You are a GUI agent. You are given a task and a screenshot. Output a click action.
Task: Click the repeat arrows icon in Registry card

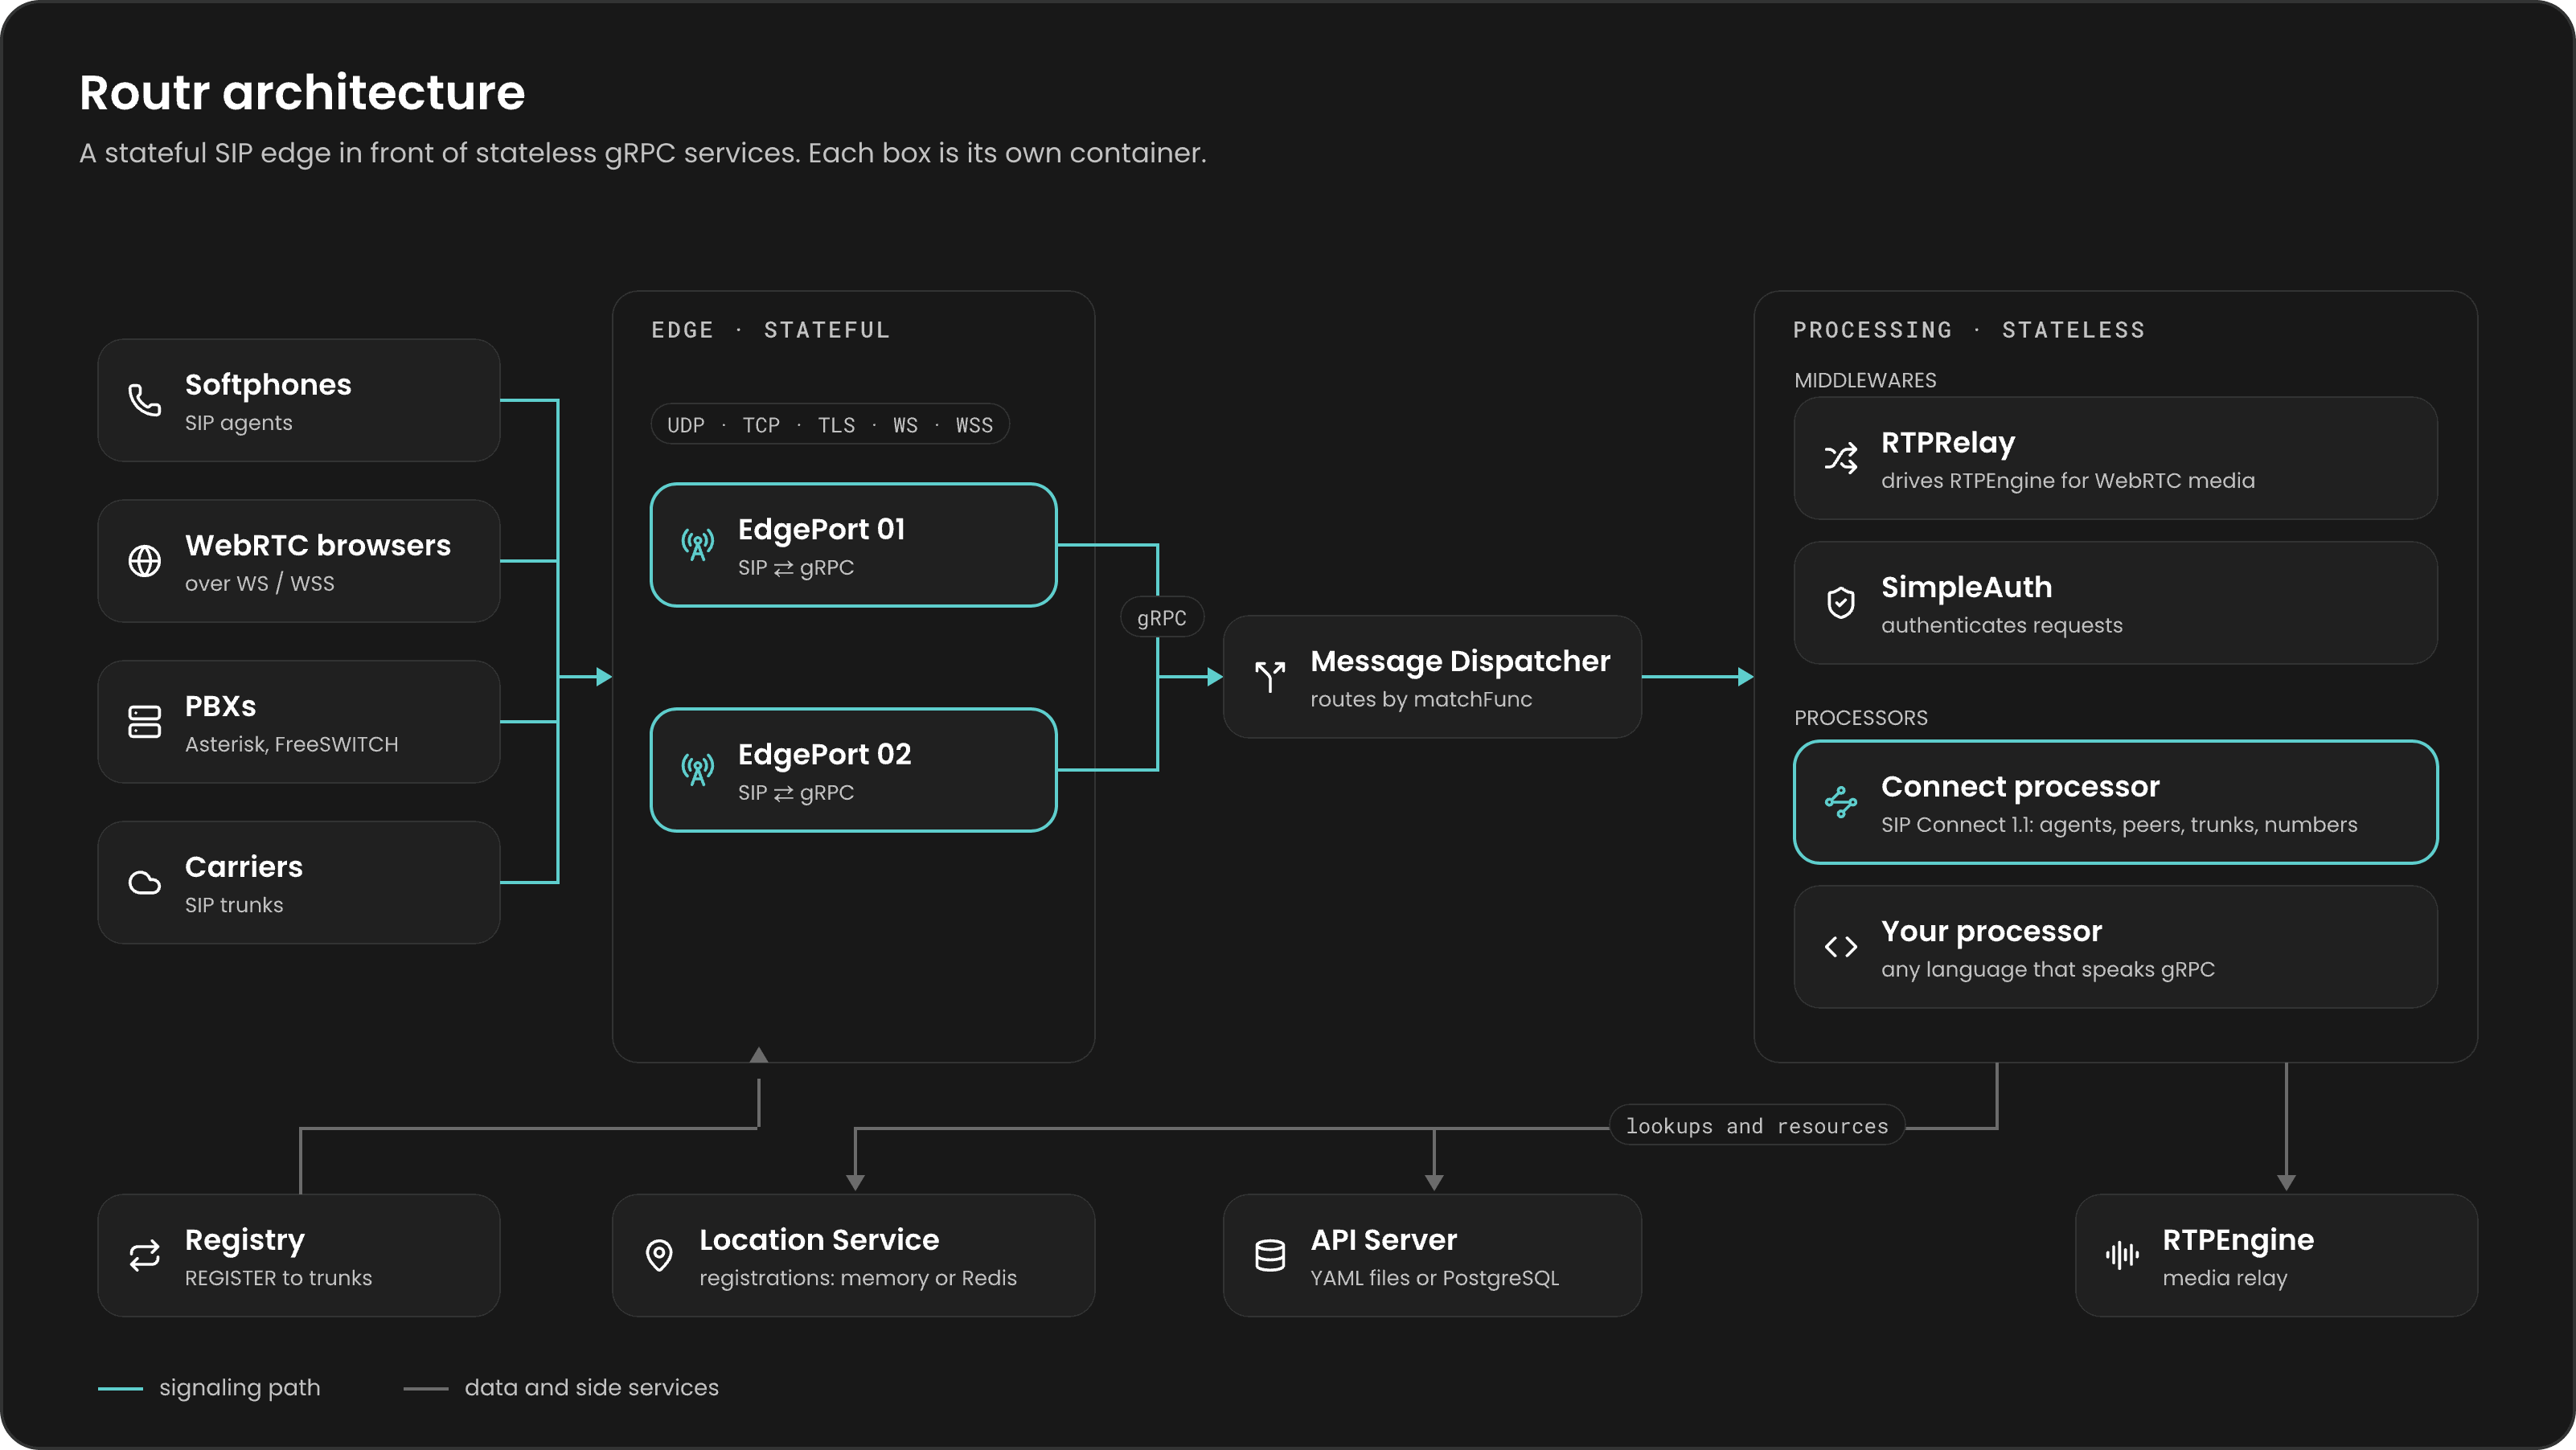pyautogui.click(x=144, y=1256)
